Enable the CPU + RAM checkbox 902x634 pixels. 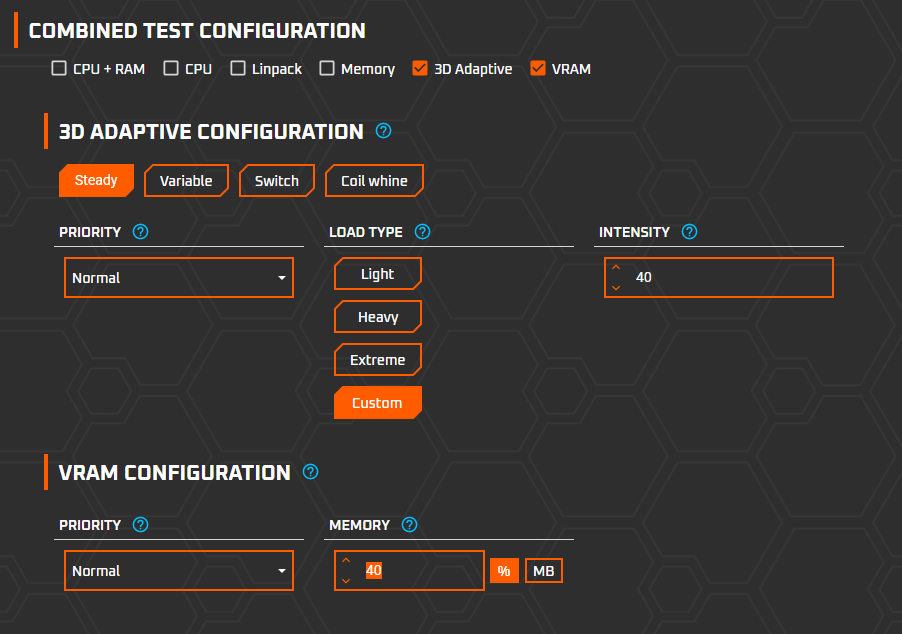[59, 68]
